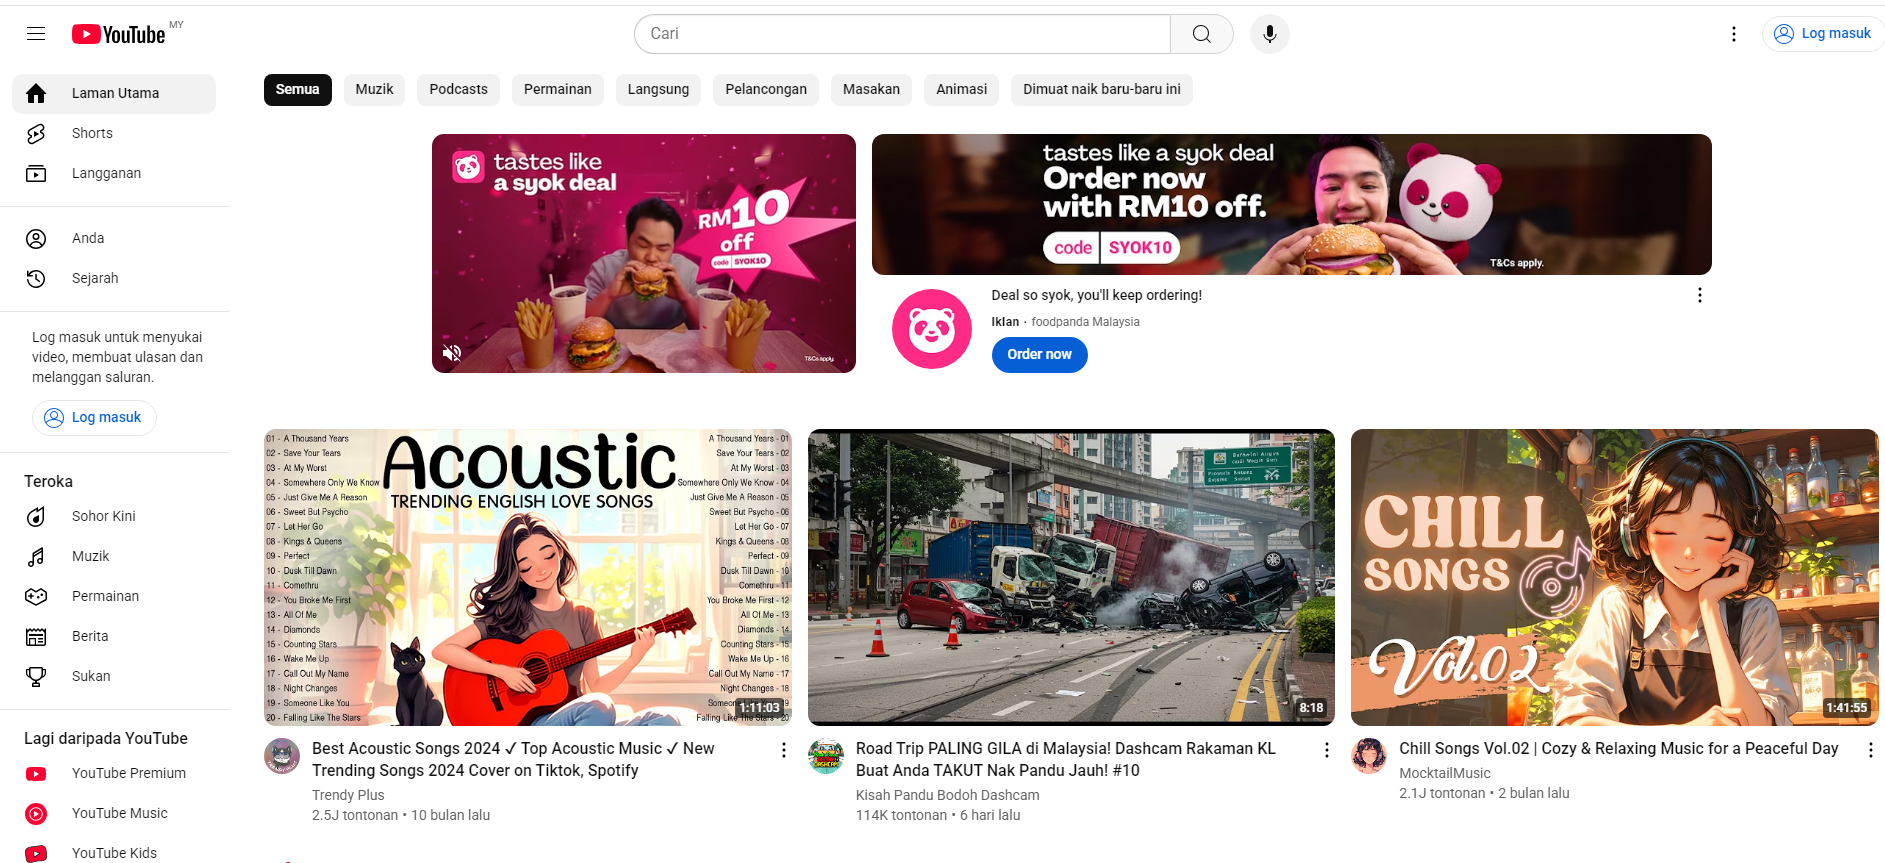Screen dimensions: 1885x863
Task: Open Anda in the sidebar
Action: (114, 238)
